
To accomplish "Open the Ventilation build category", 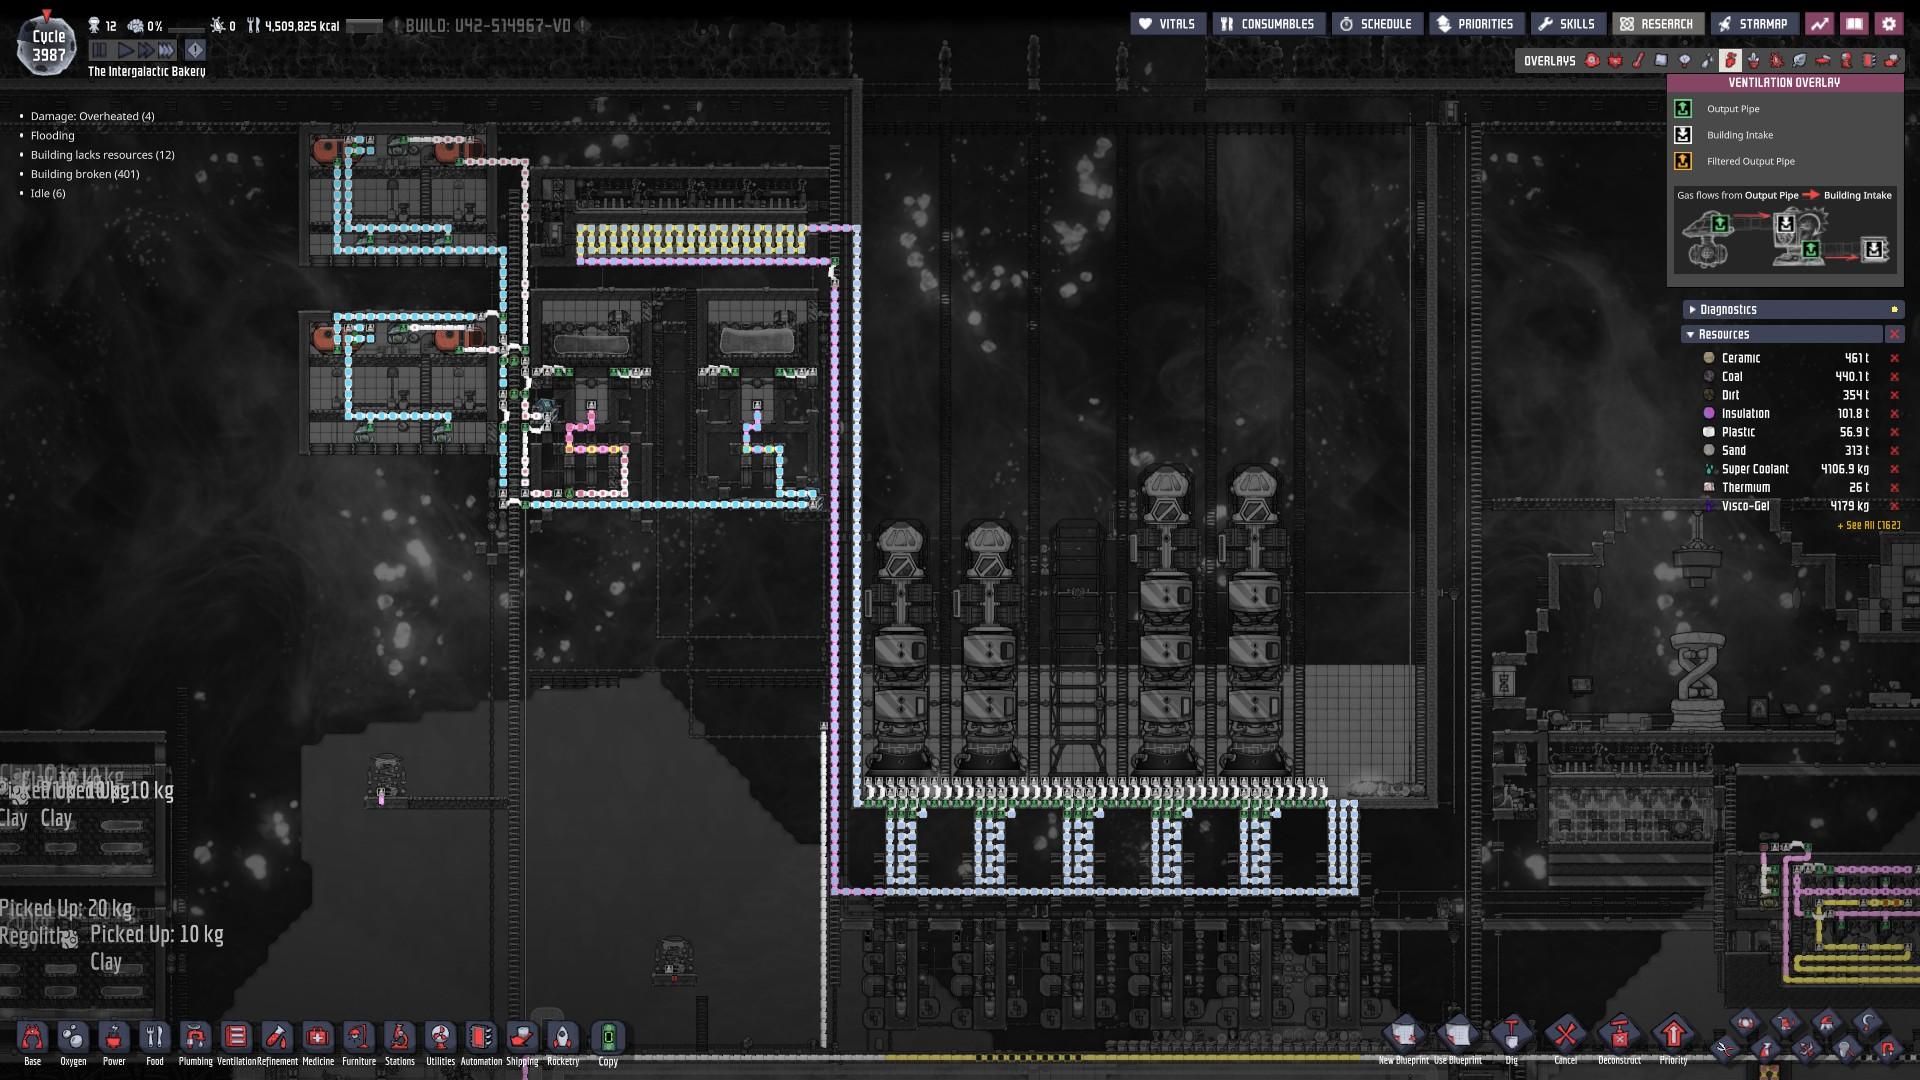I will (236, 1038).
